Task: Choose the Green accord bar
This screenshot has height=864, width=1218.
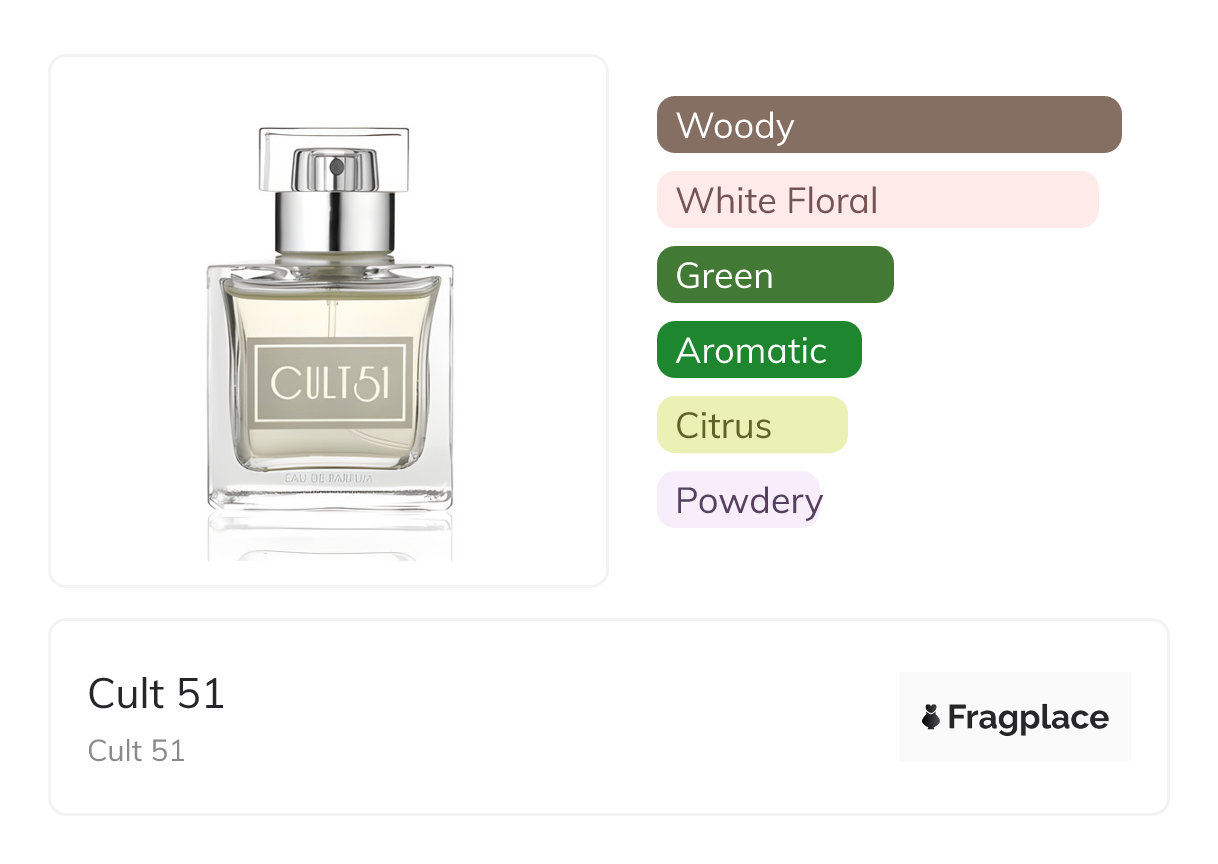Action: coord(774,275)
